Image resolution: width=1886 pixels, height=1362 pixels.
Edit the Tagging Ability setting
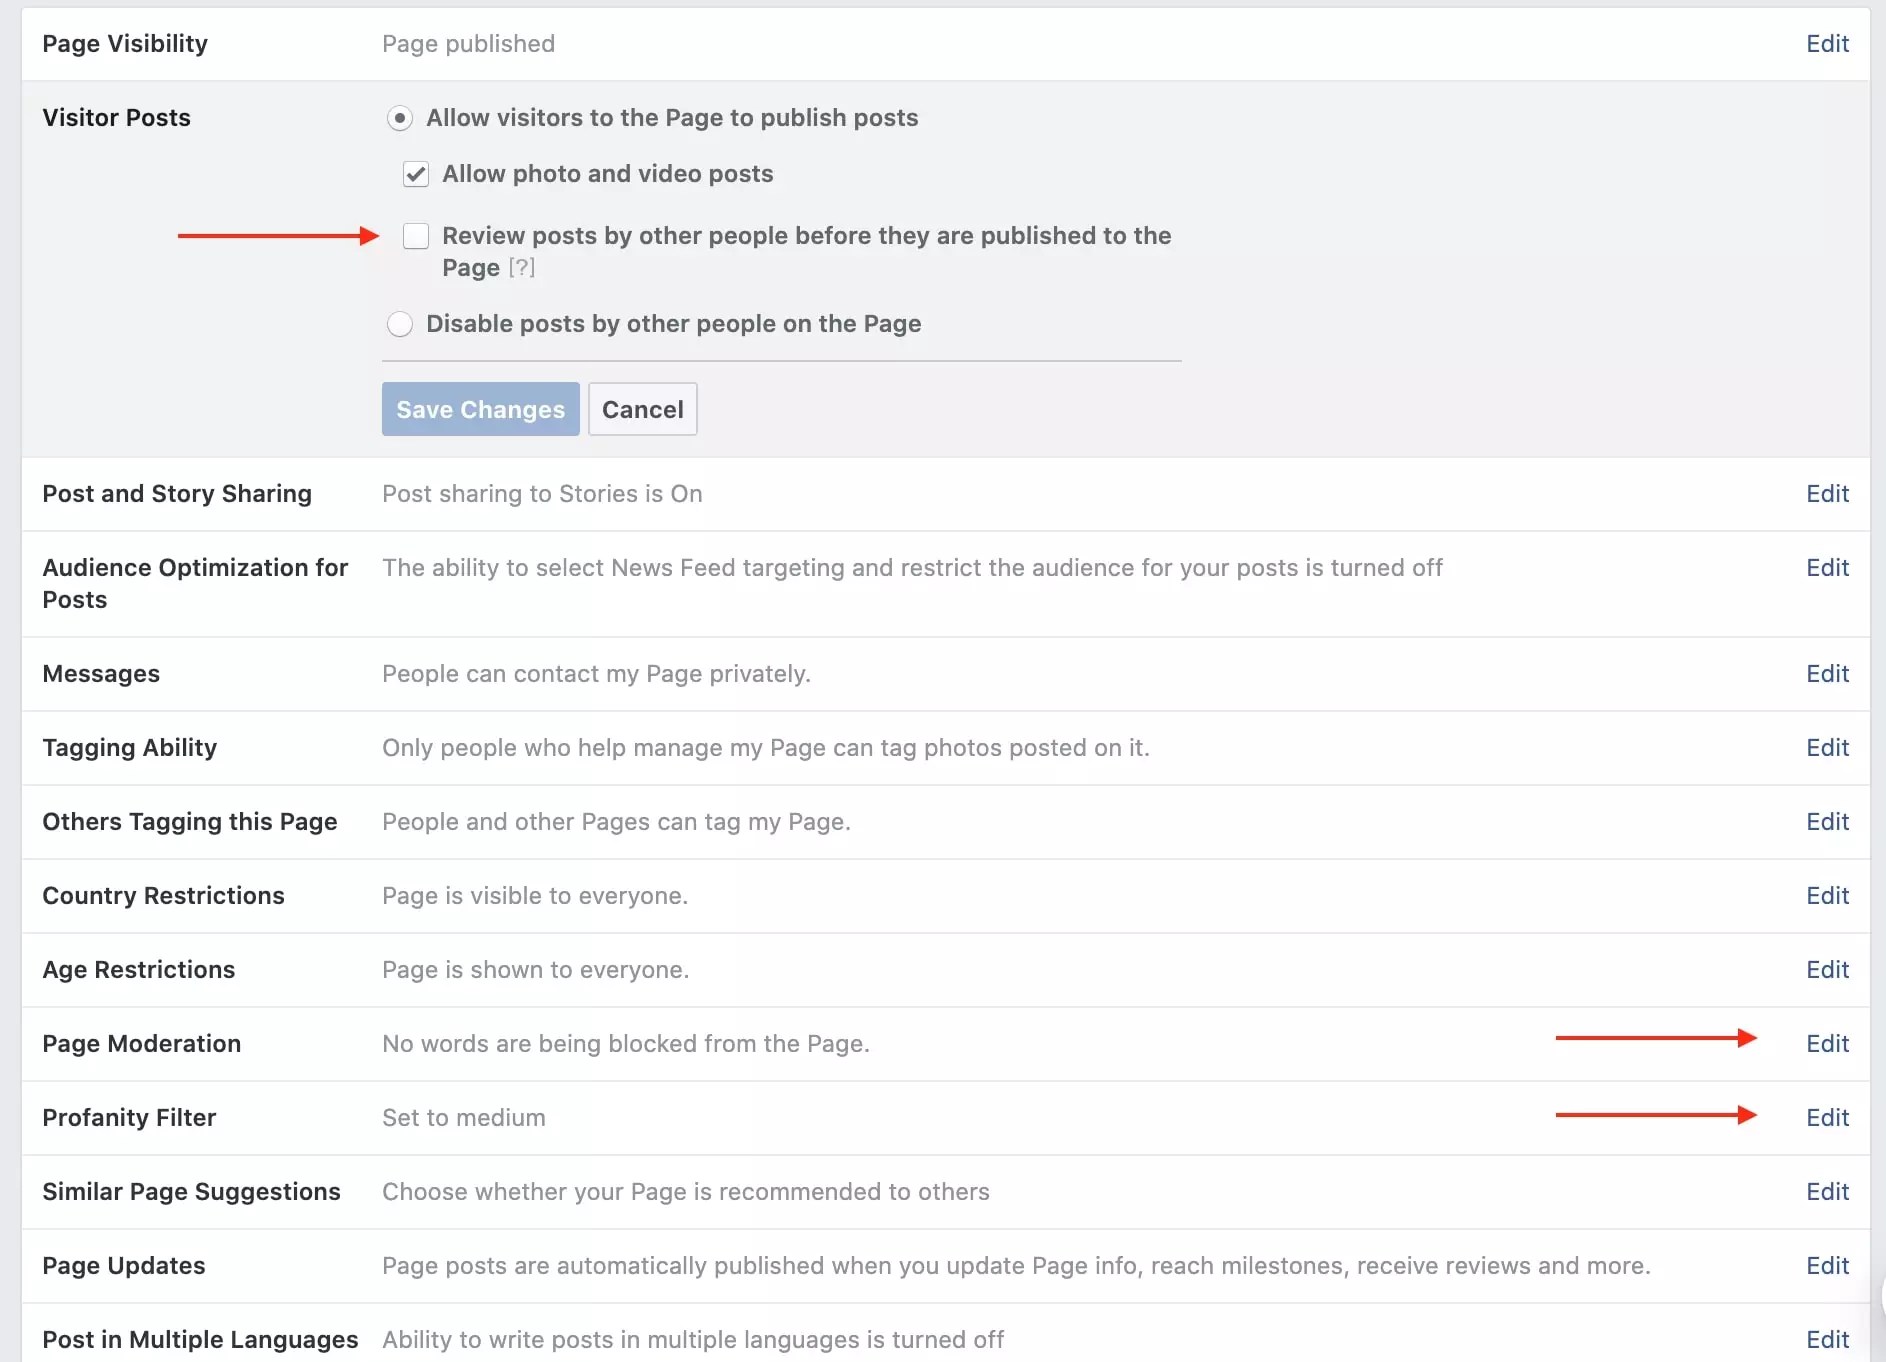pyautogui.click(x=1827, y=748)
